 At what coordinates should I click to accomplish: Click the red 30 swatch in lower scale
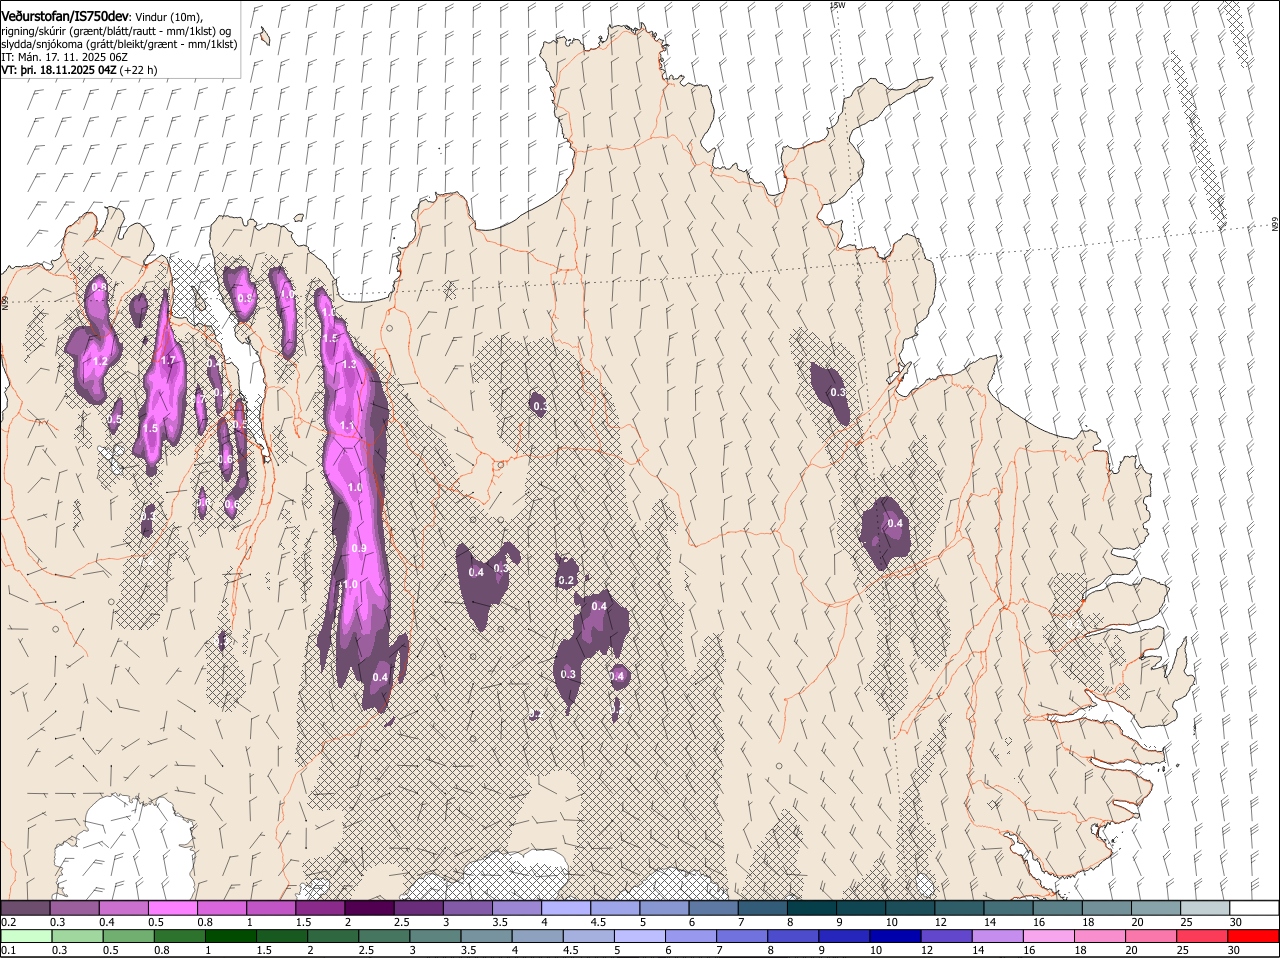pos(1253,936)
